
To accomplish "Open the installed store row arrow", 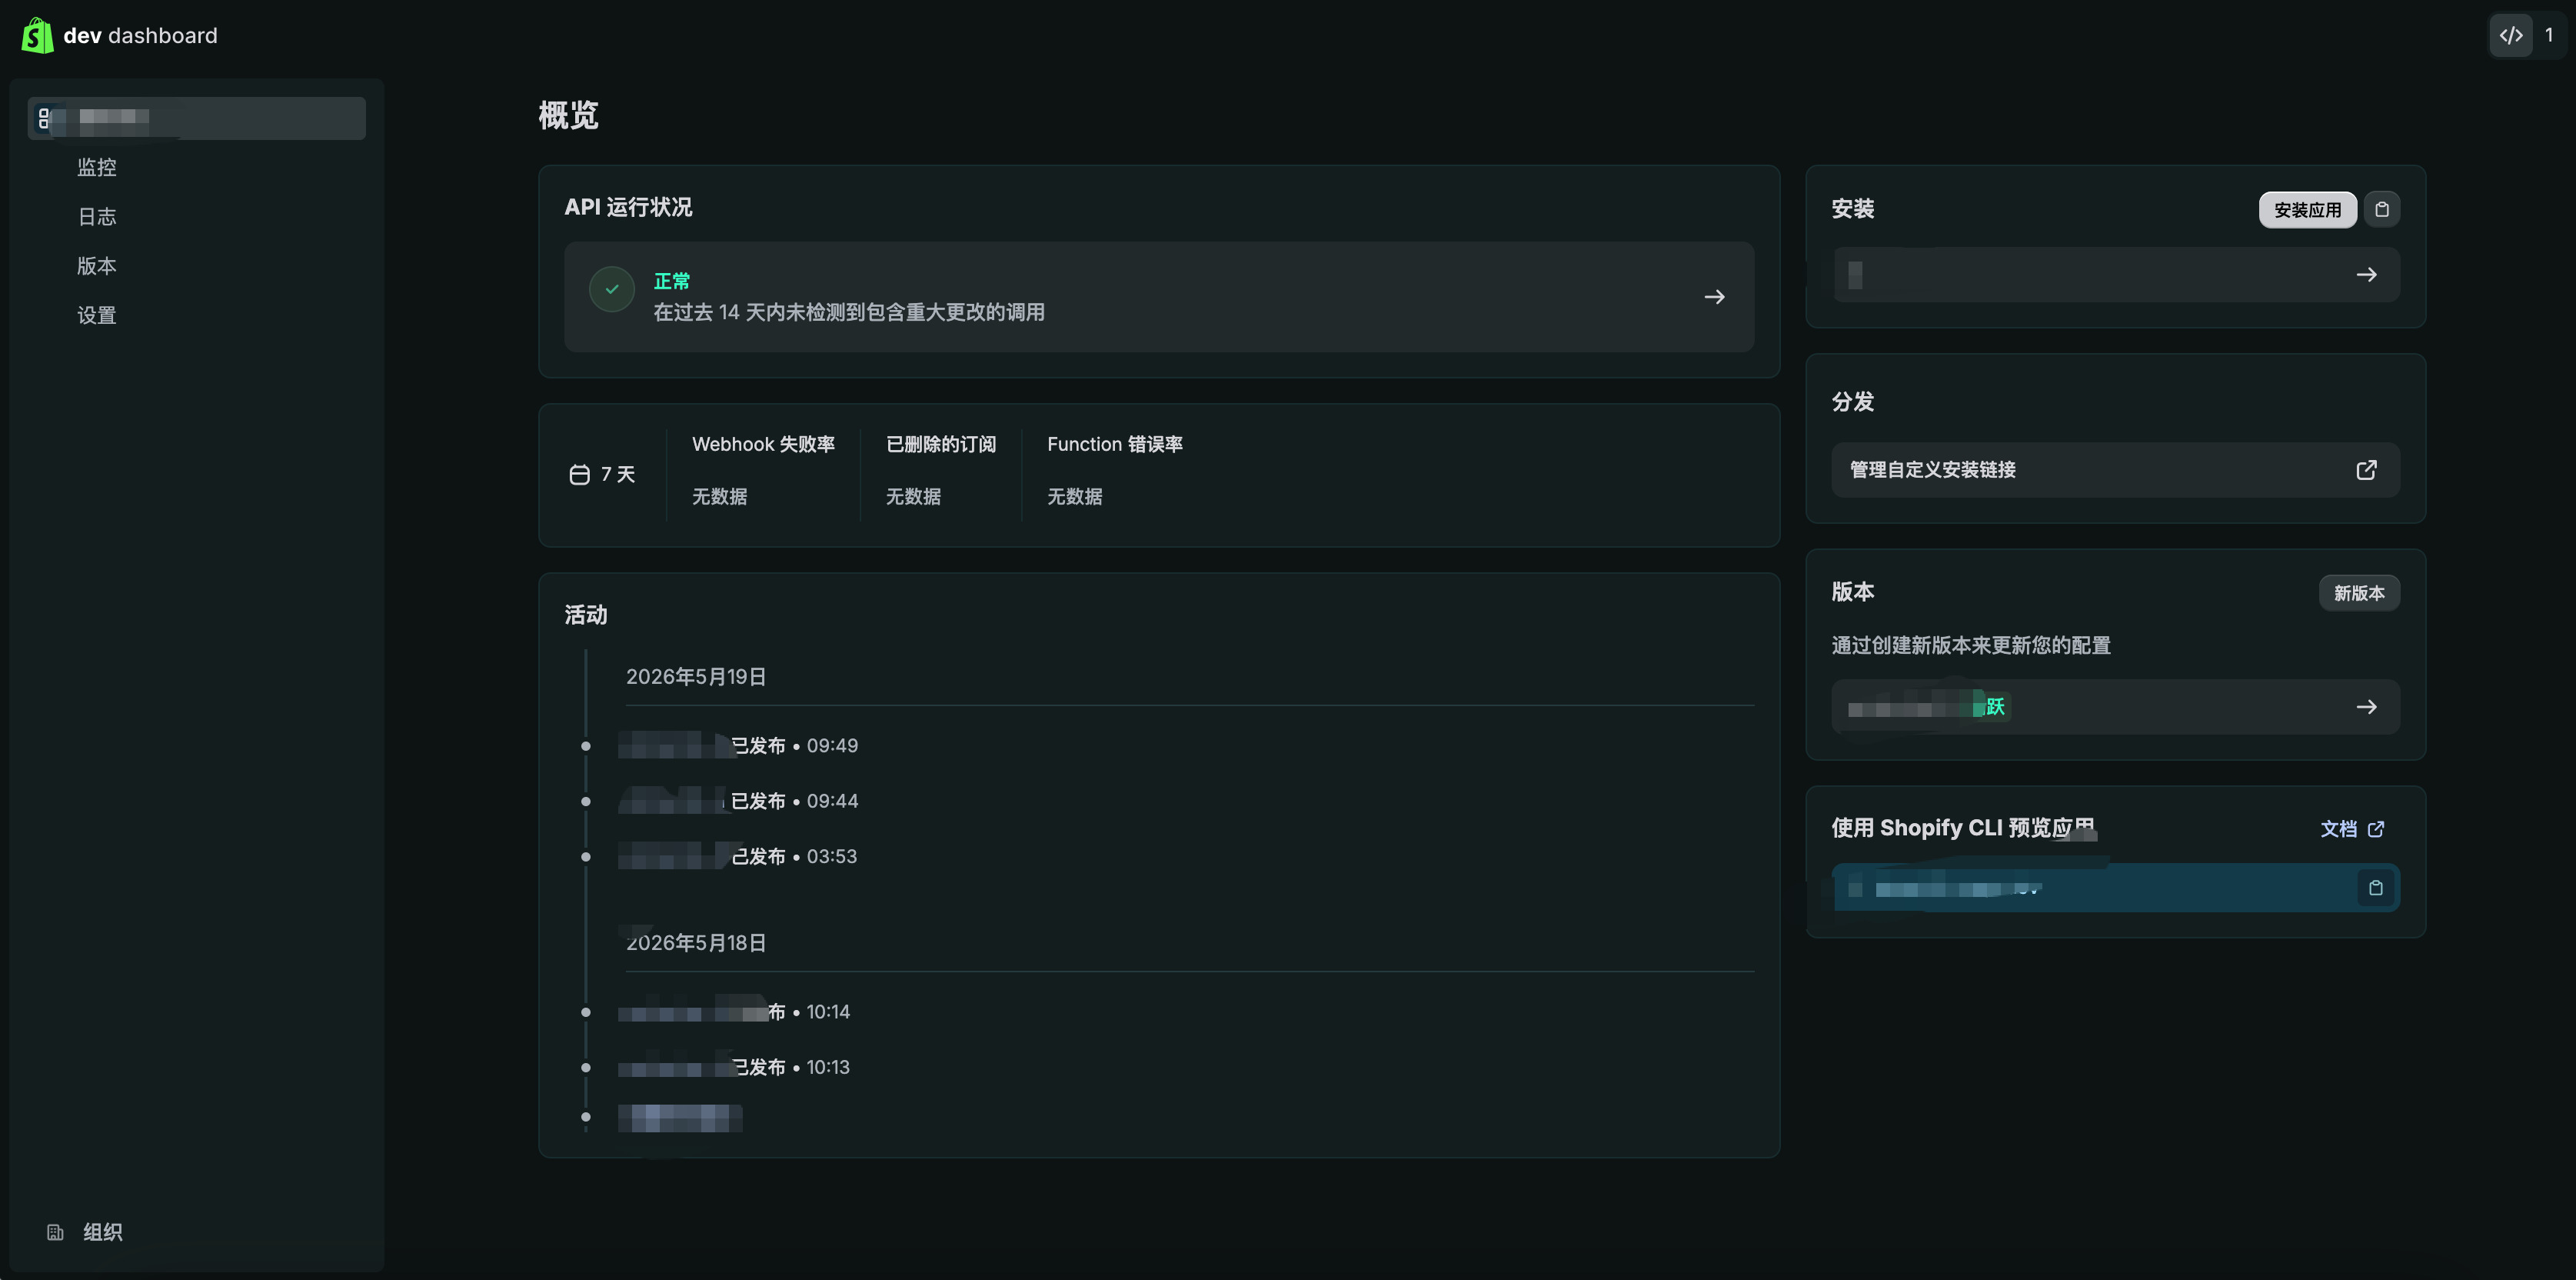I will point(2366,275).
